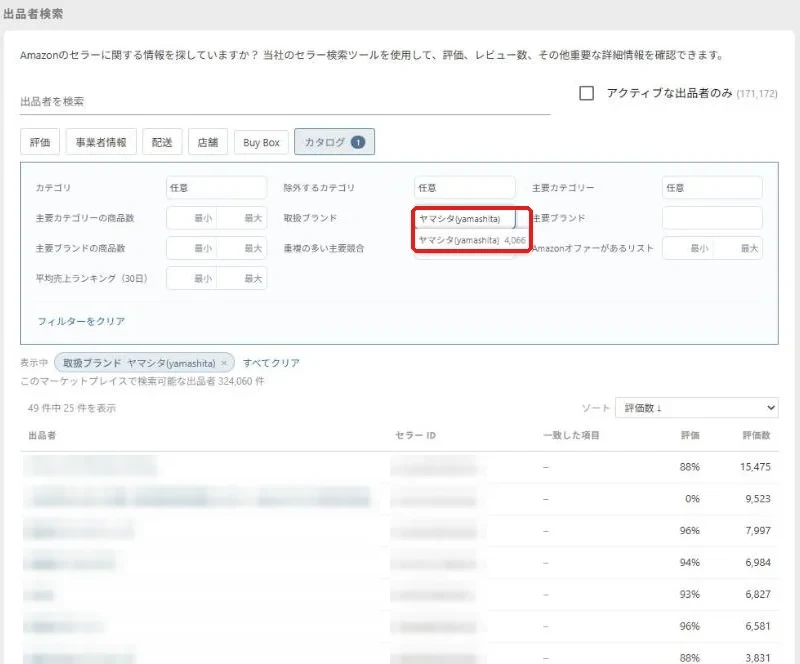Set 主要カテゴリーの商品数 maximum field
This screenshot has height=664, width=800.
241,218
